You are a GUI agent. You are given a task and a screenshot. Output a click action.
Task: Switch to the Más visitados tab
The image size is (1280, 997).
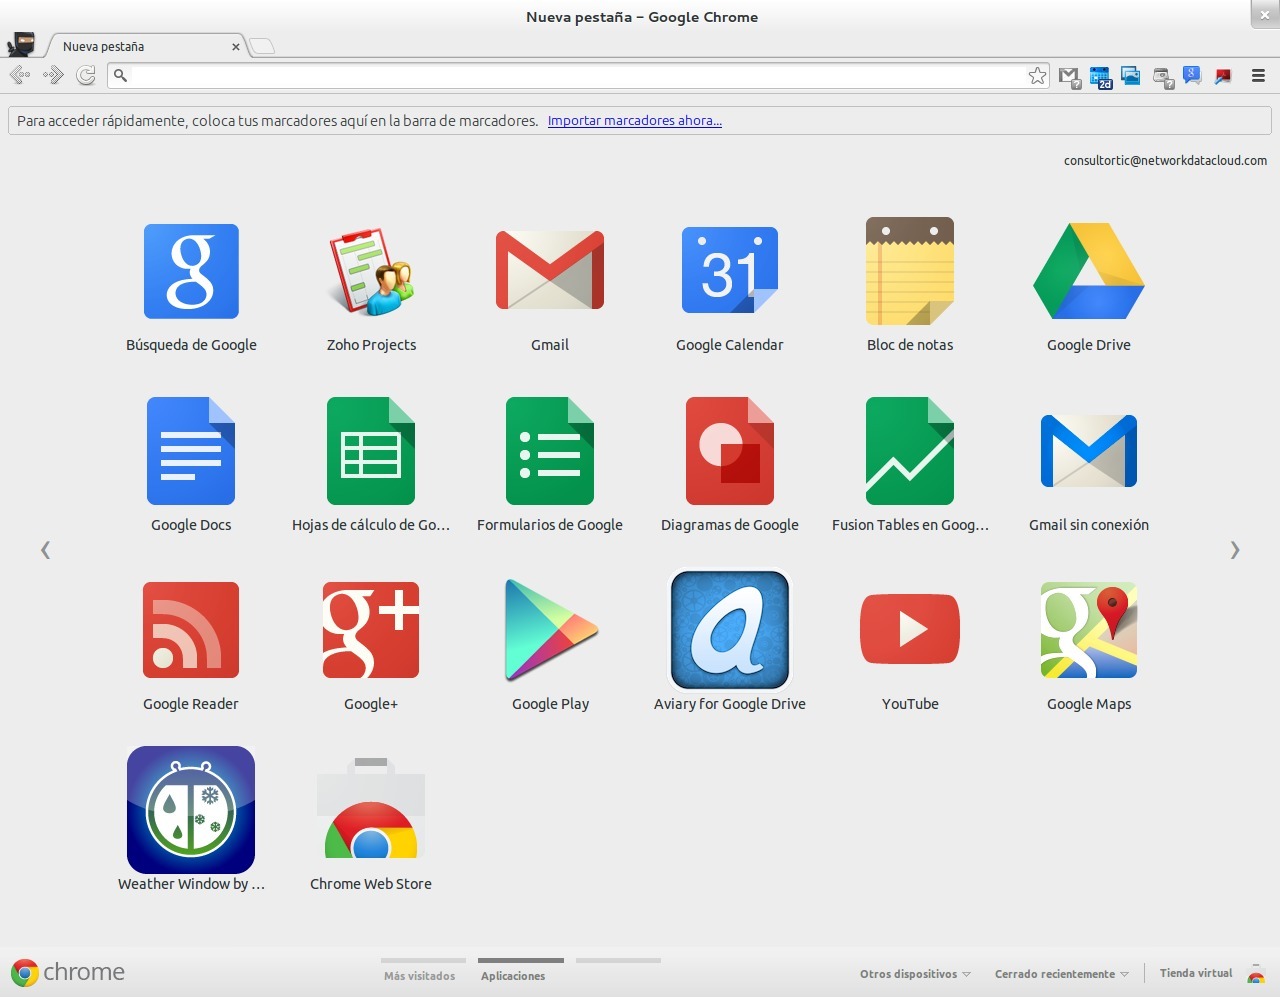click(x=421, y=975)
